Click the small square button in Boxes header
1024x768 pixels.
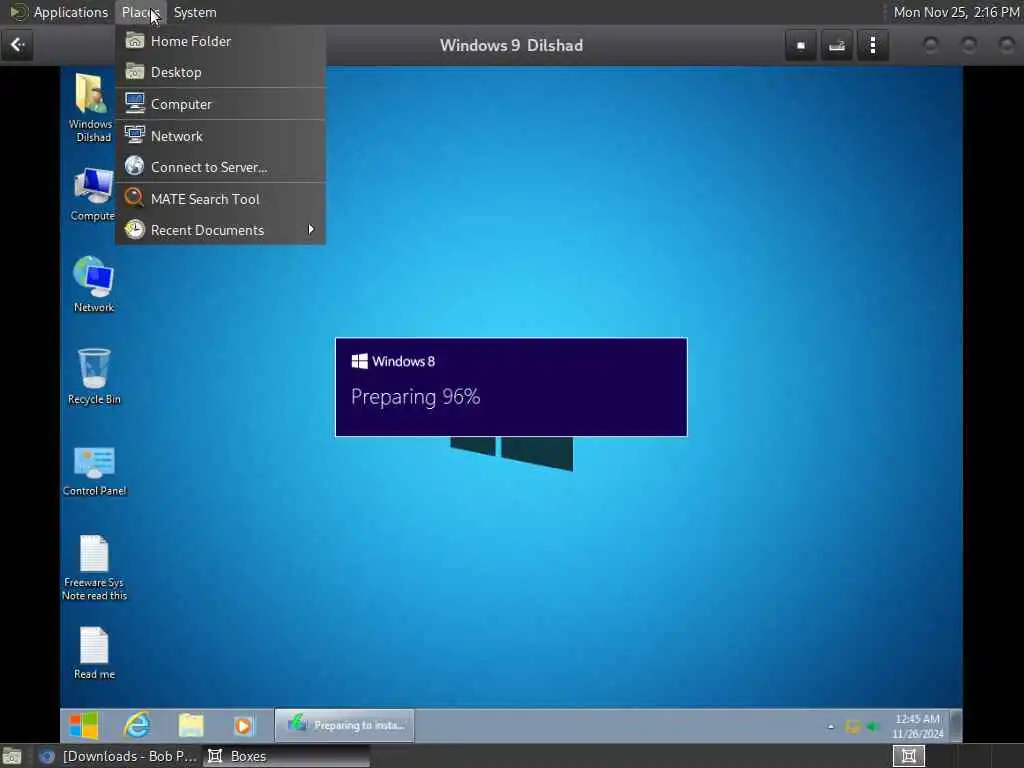coord(801,46)
